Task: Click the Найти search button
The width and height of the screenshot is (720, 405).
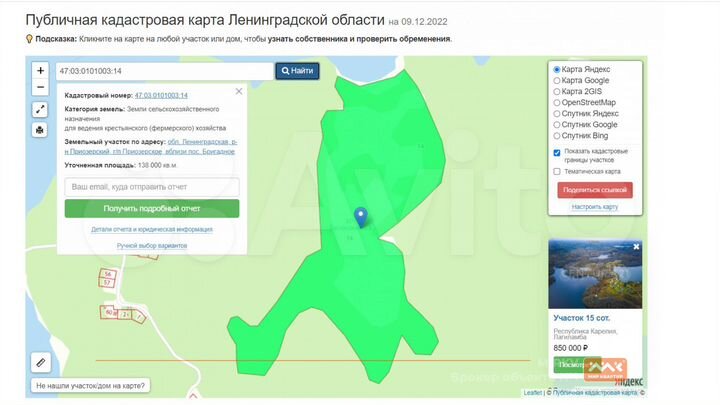Action: [297, 71]
